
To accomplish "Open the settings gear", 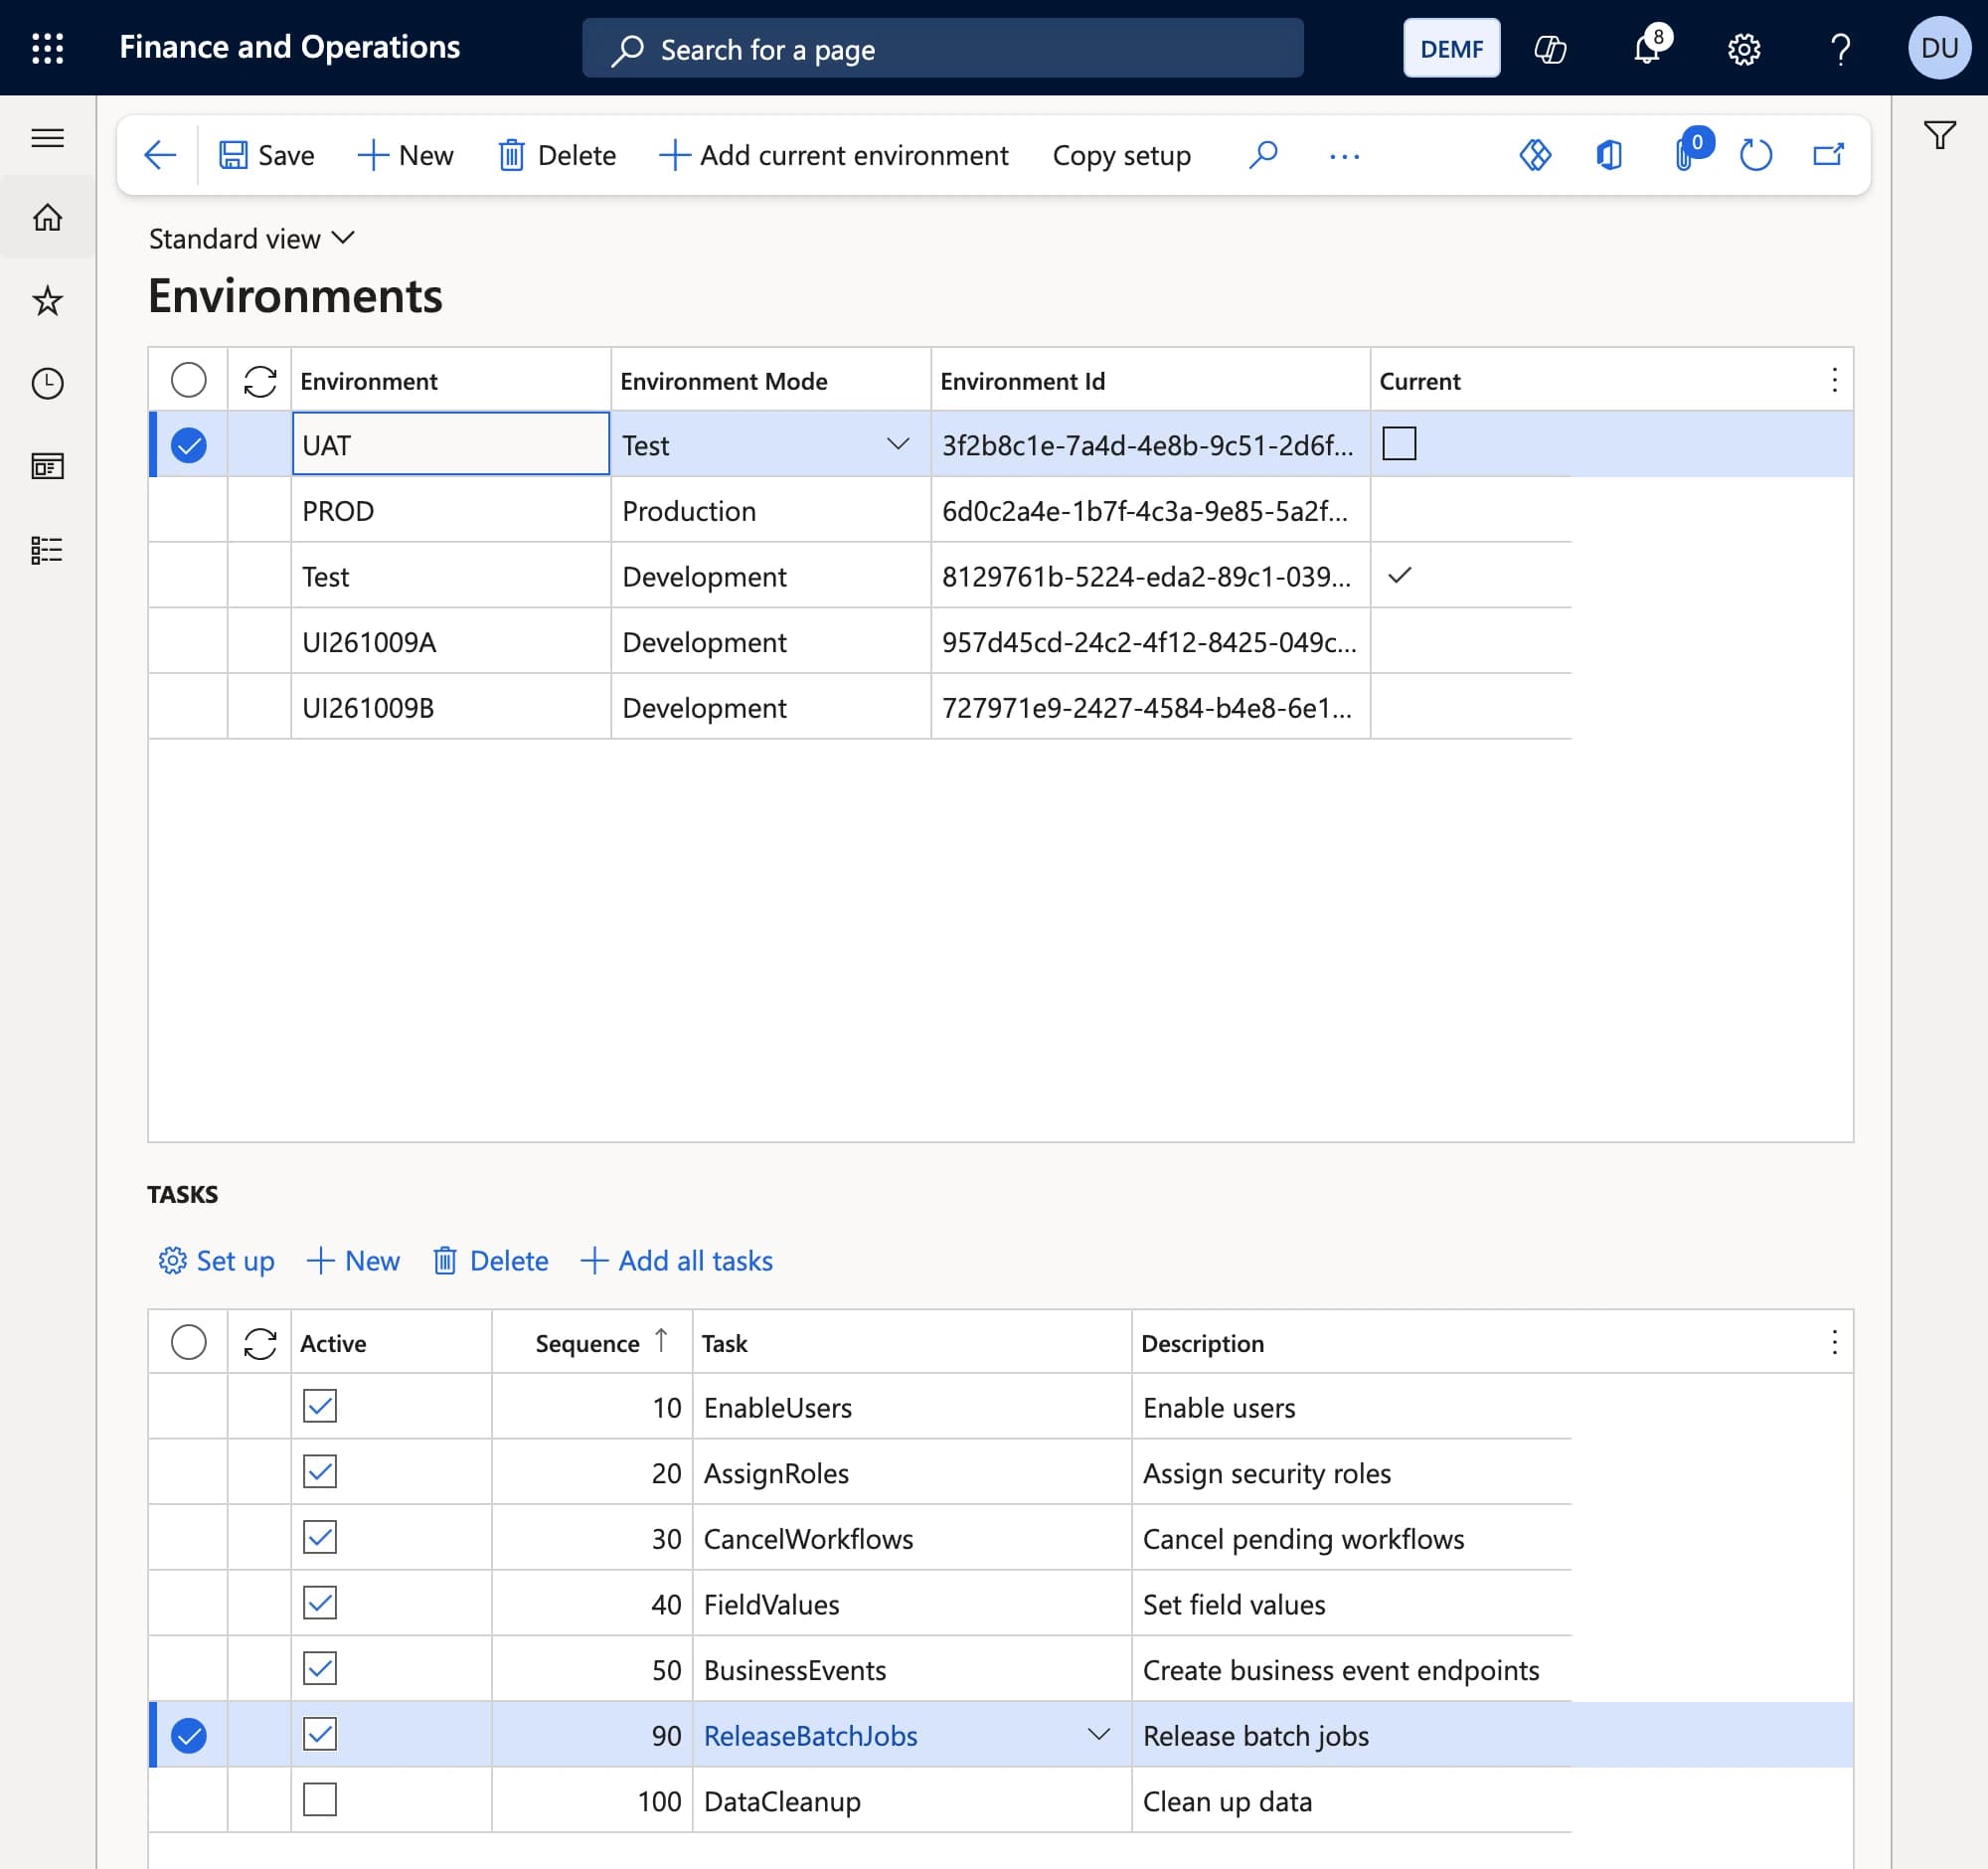I will [1744, 48].
